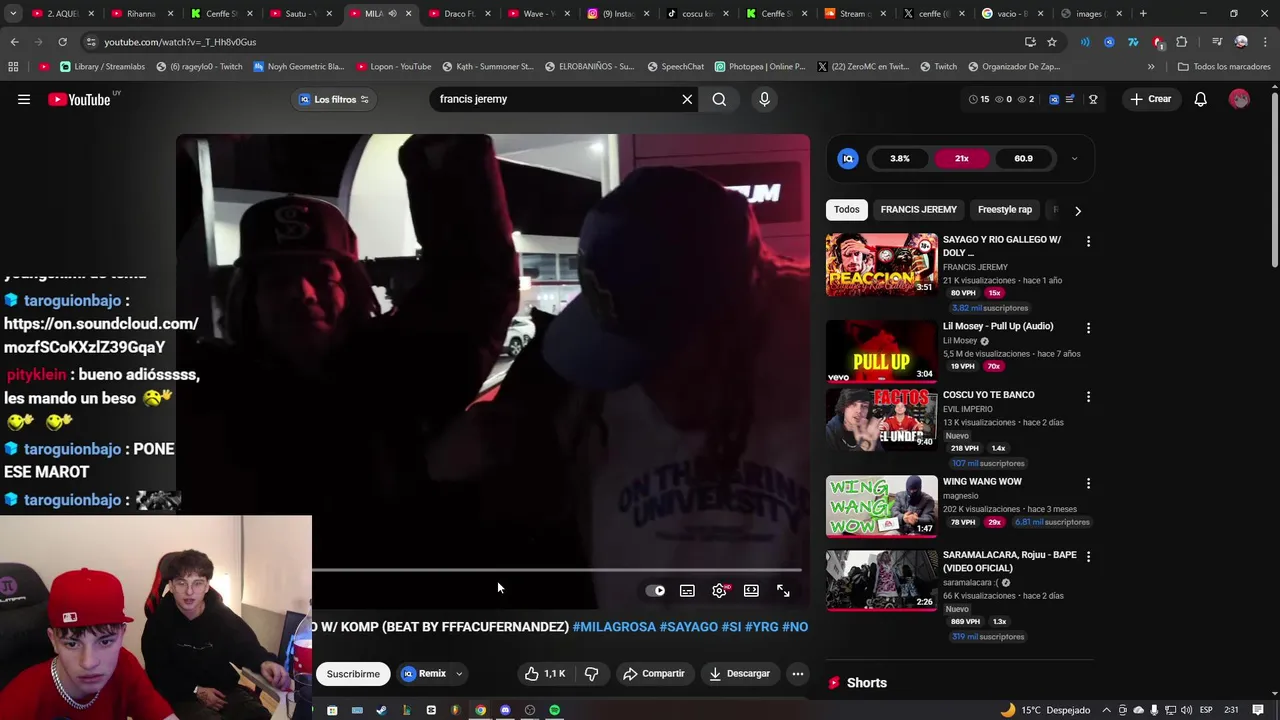Viewport: 1280px width, 720px height.
Task: Share the video via Compartir
Action: (x=653, y=674)
